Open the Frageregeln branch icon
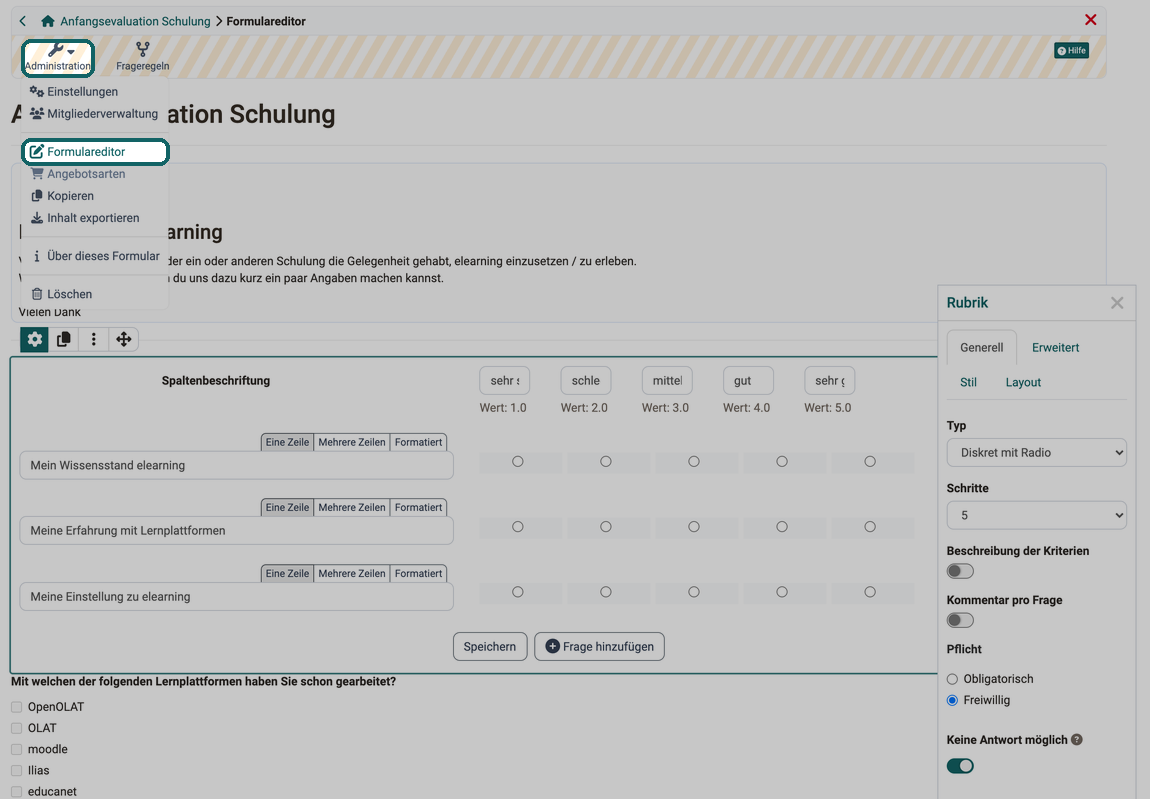This screenshot has height=799, width=1150. coord(142,49)
